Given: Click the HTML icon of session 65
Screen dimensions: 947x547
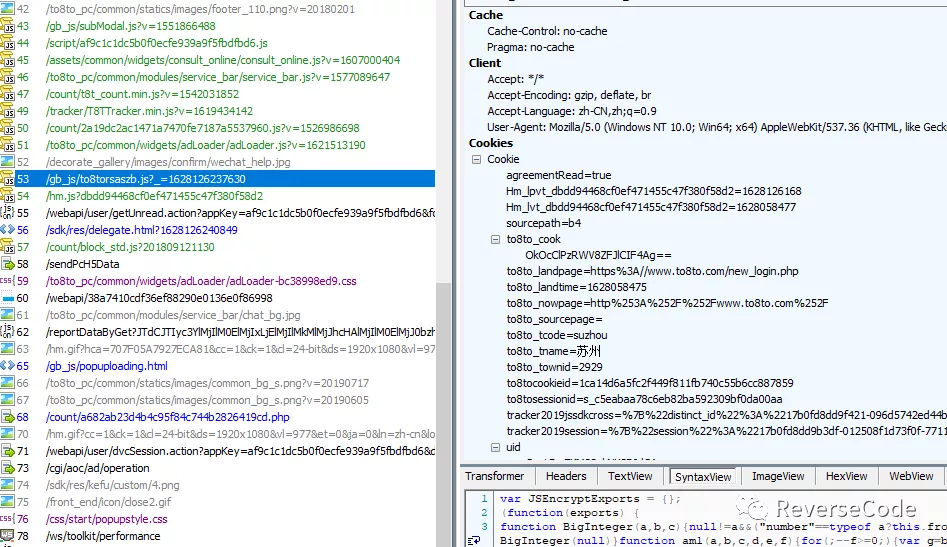Looking at the screenshot, I should (7, 365).
